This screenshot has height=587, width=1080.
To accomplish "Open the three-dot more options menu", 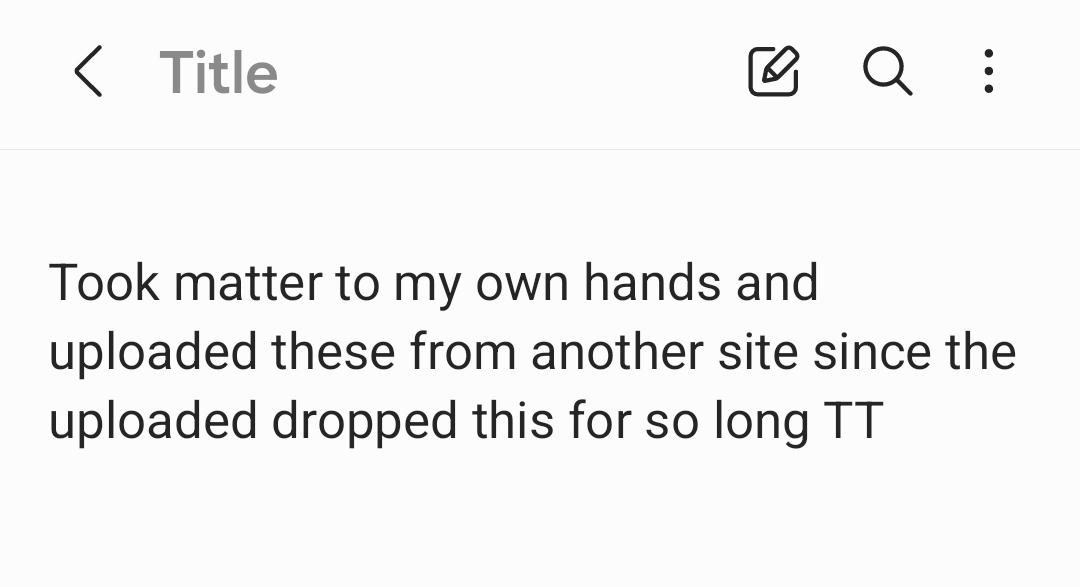I will coord(988,71).
